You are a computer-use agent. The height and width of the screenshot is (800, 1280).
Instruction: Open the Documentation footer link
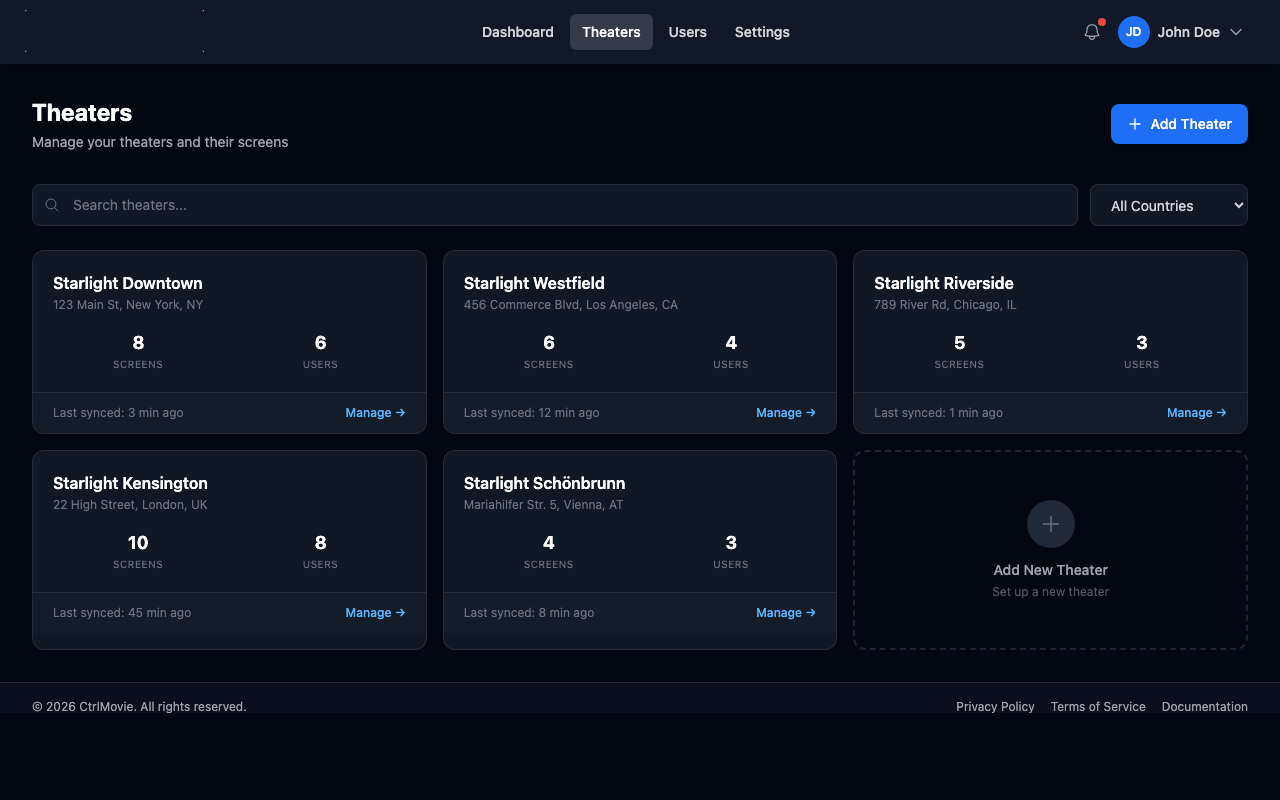pyautogui.click(x=1204, y=707)
